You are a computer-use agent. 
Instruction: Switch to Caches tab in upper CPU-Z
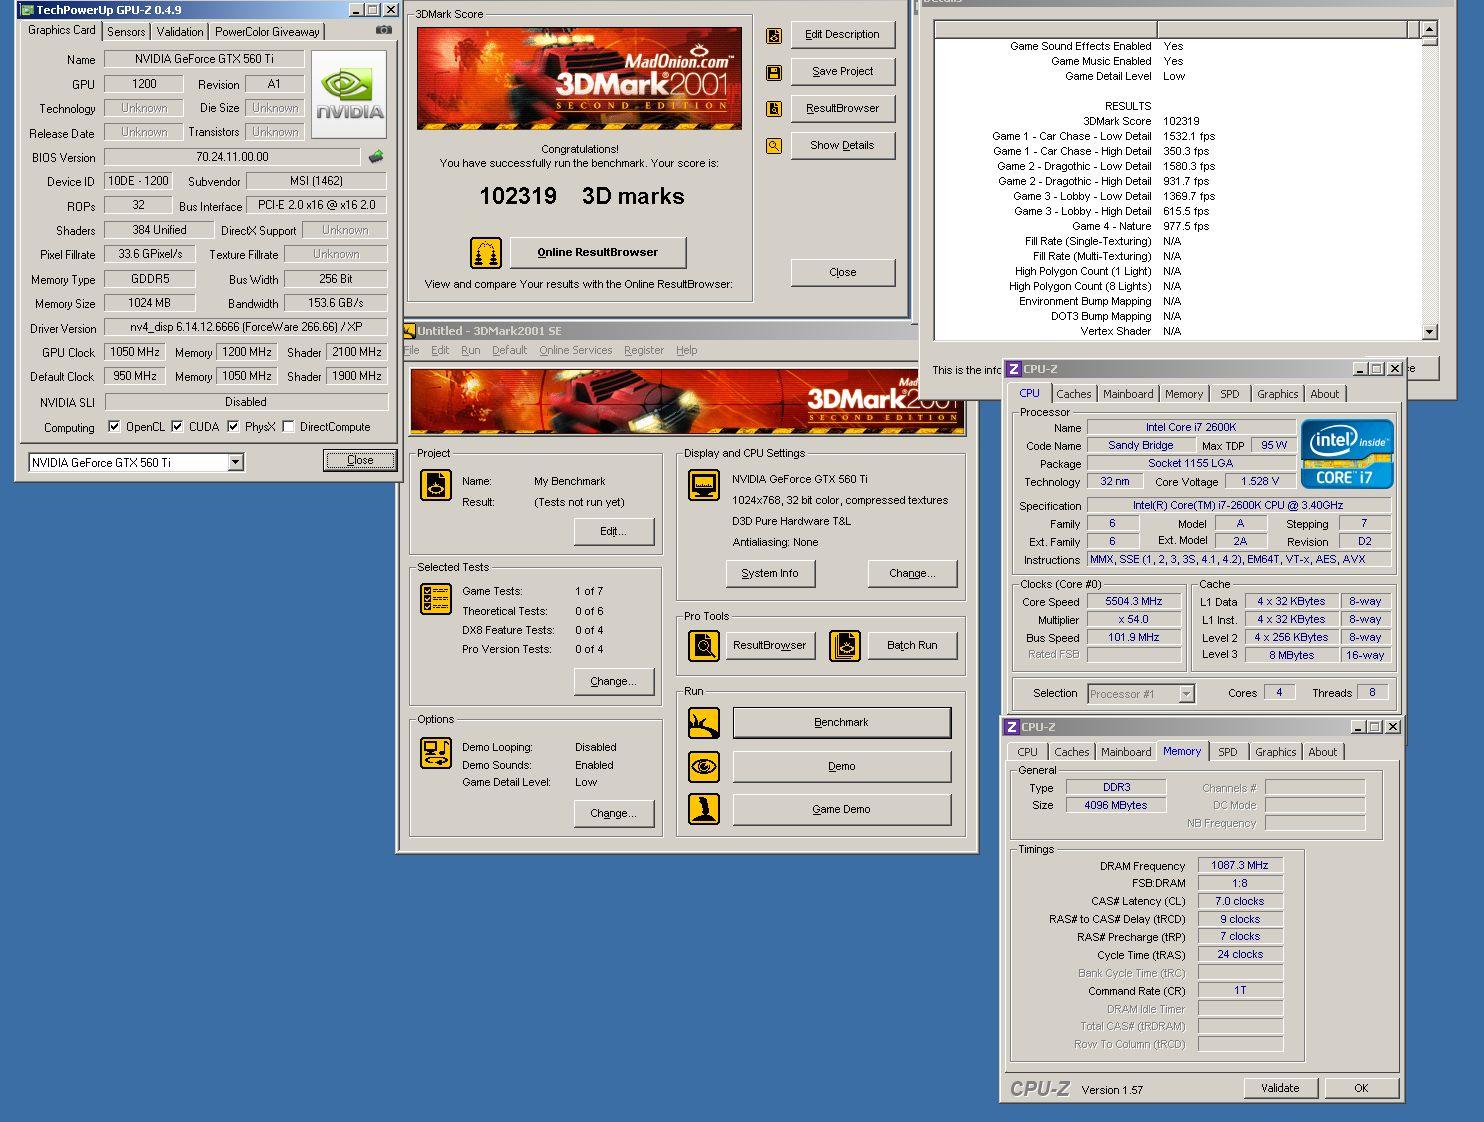click(1073, 394)
